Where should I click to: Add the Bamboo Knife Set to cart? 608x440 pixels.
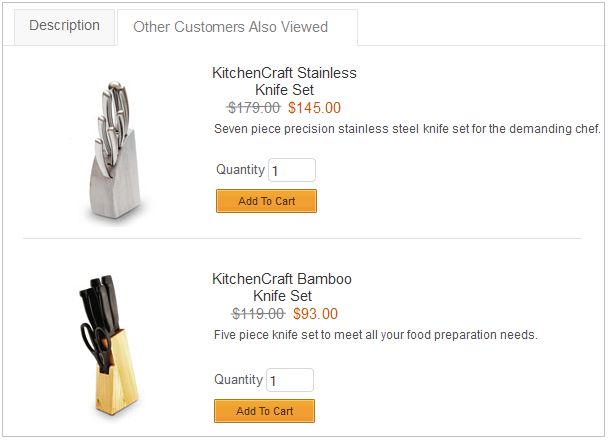click(x=264, y=411)
